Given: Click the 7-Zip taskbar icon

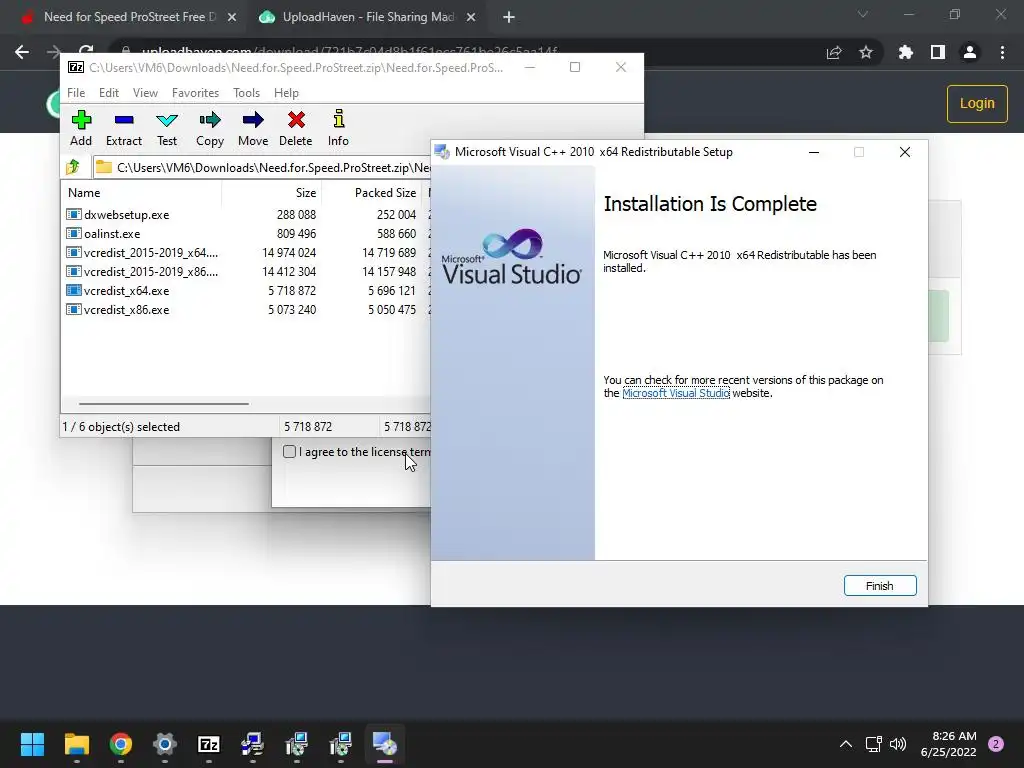Looking at the screenshot, I should (208, 744).
